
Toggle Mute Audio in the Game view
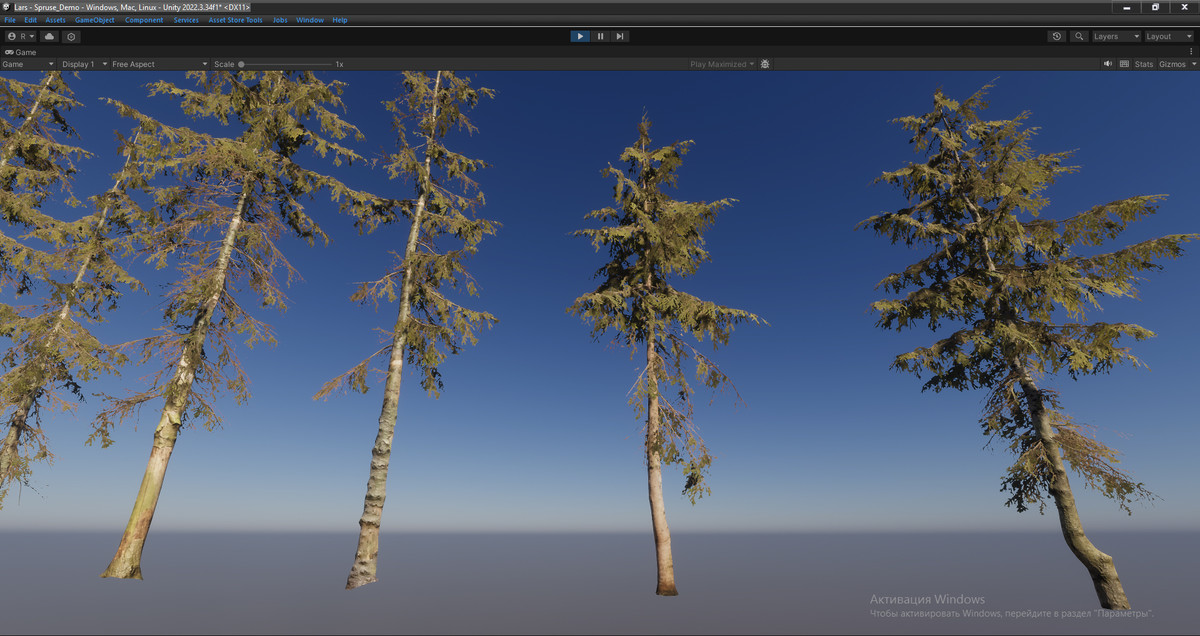coord(1107,63)
